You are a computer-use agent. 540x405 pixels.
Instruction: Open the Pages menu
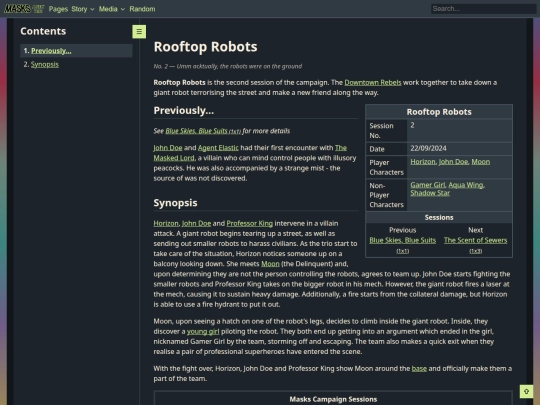click(58, 9)
